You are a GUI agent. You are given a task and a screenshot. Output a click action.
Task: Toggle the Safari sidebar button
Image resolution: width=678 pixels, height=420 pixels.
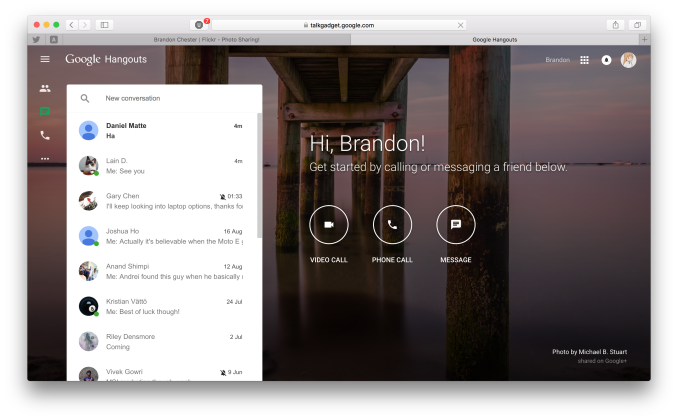click(x=104, y=25)
